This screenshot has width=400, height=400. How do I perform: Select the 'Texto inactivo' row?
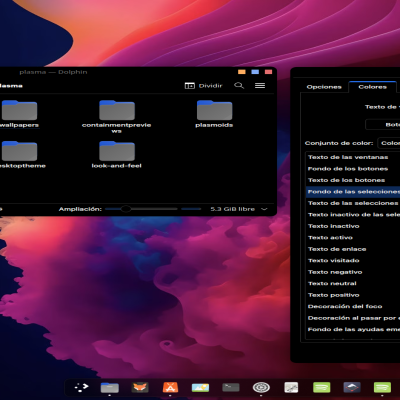pos(353,226)
